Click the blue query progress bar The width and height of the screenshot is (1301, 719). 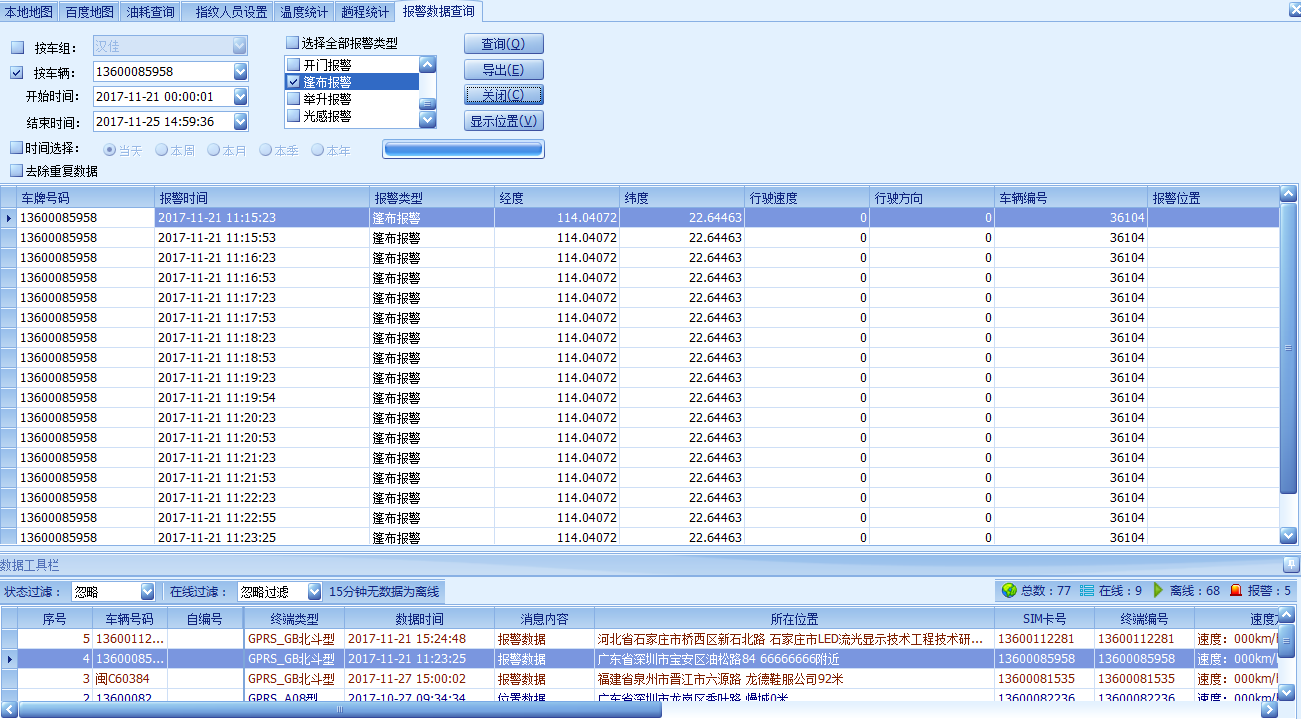click(x=463, y=149)
